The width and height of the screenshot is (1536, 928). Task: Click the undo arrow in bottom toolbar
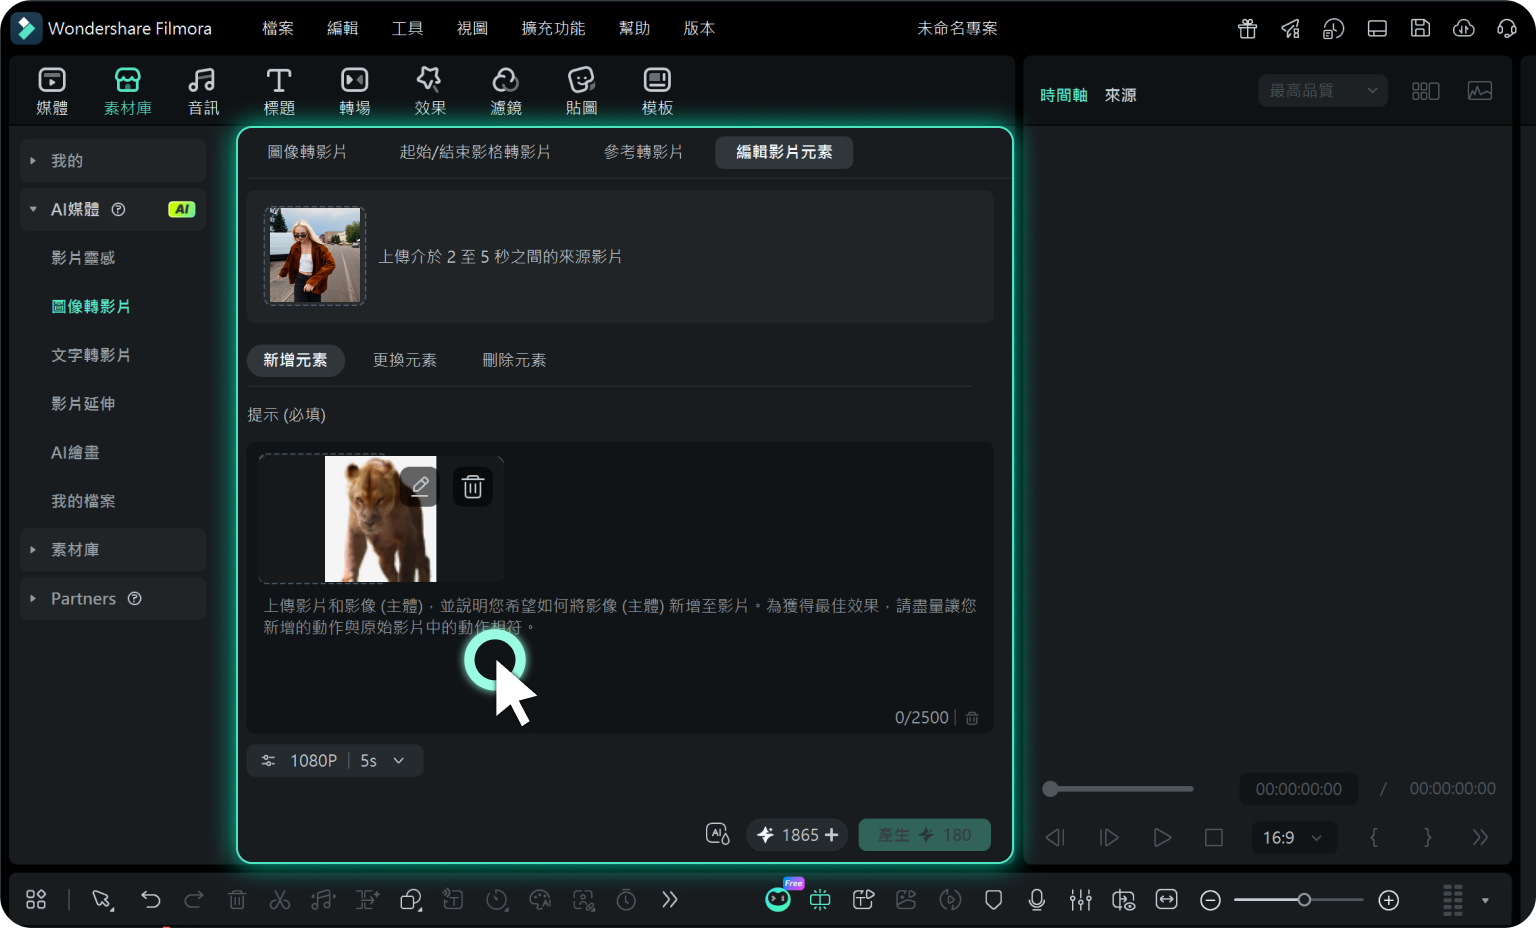(151, 900)
